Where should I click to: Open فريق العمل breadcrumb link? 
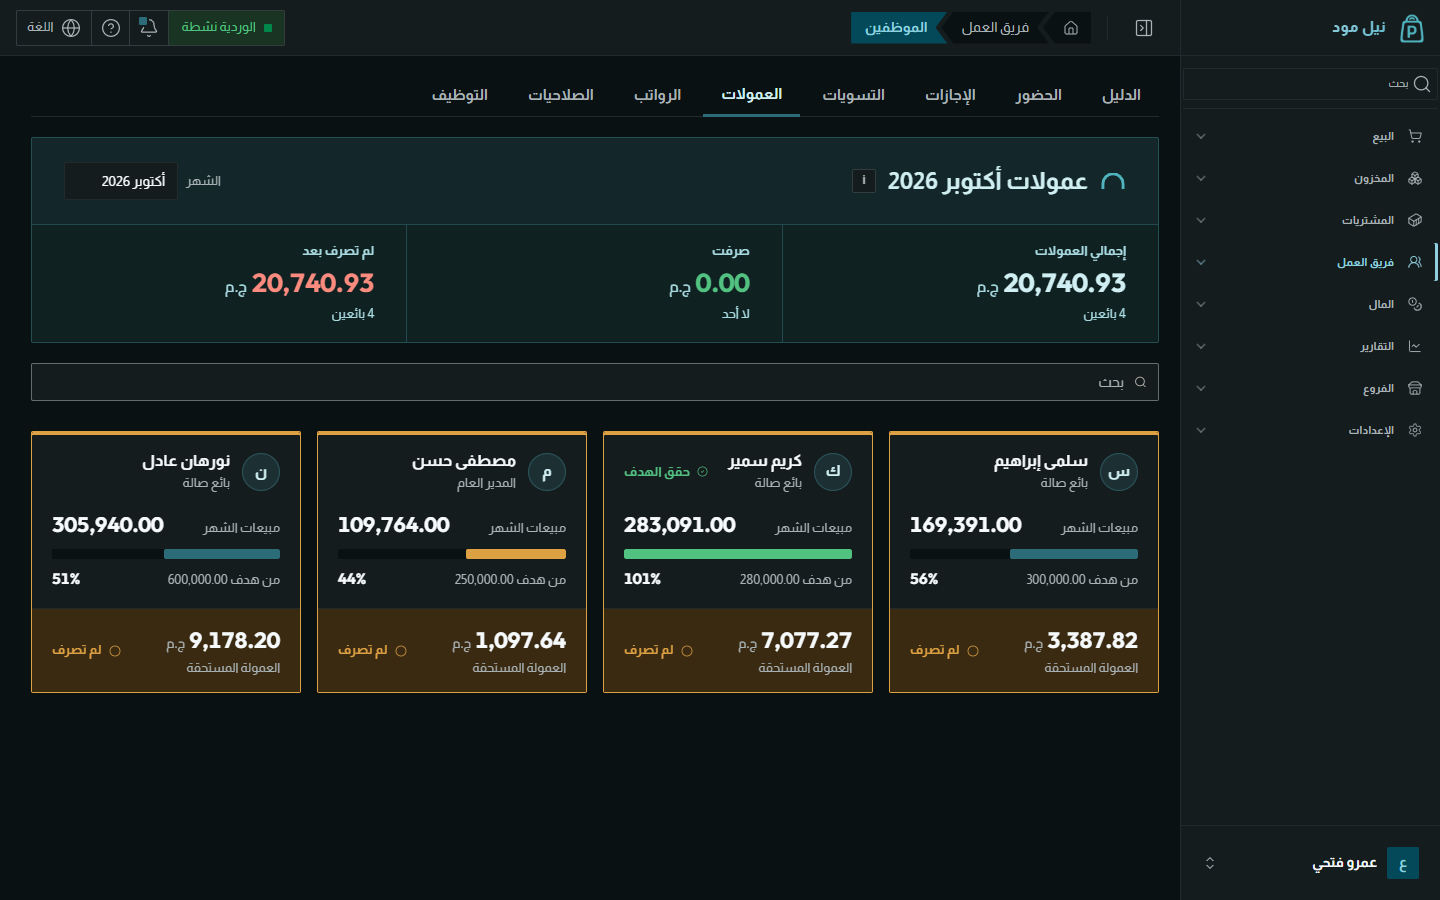(x=995, y=28)
